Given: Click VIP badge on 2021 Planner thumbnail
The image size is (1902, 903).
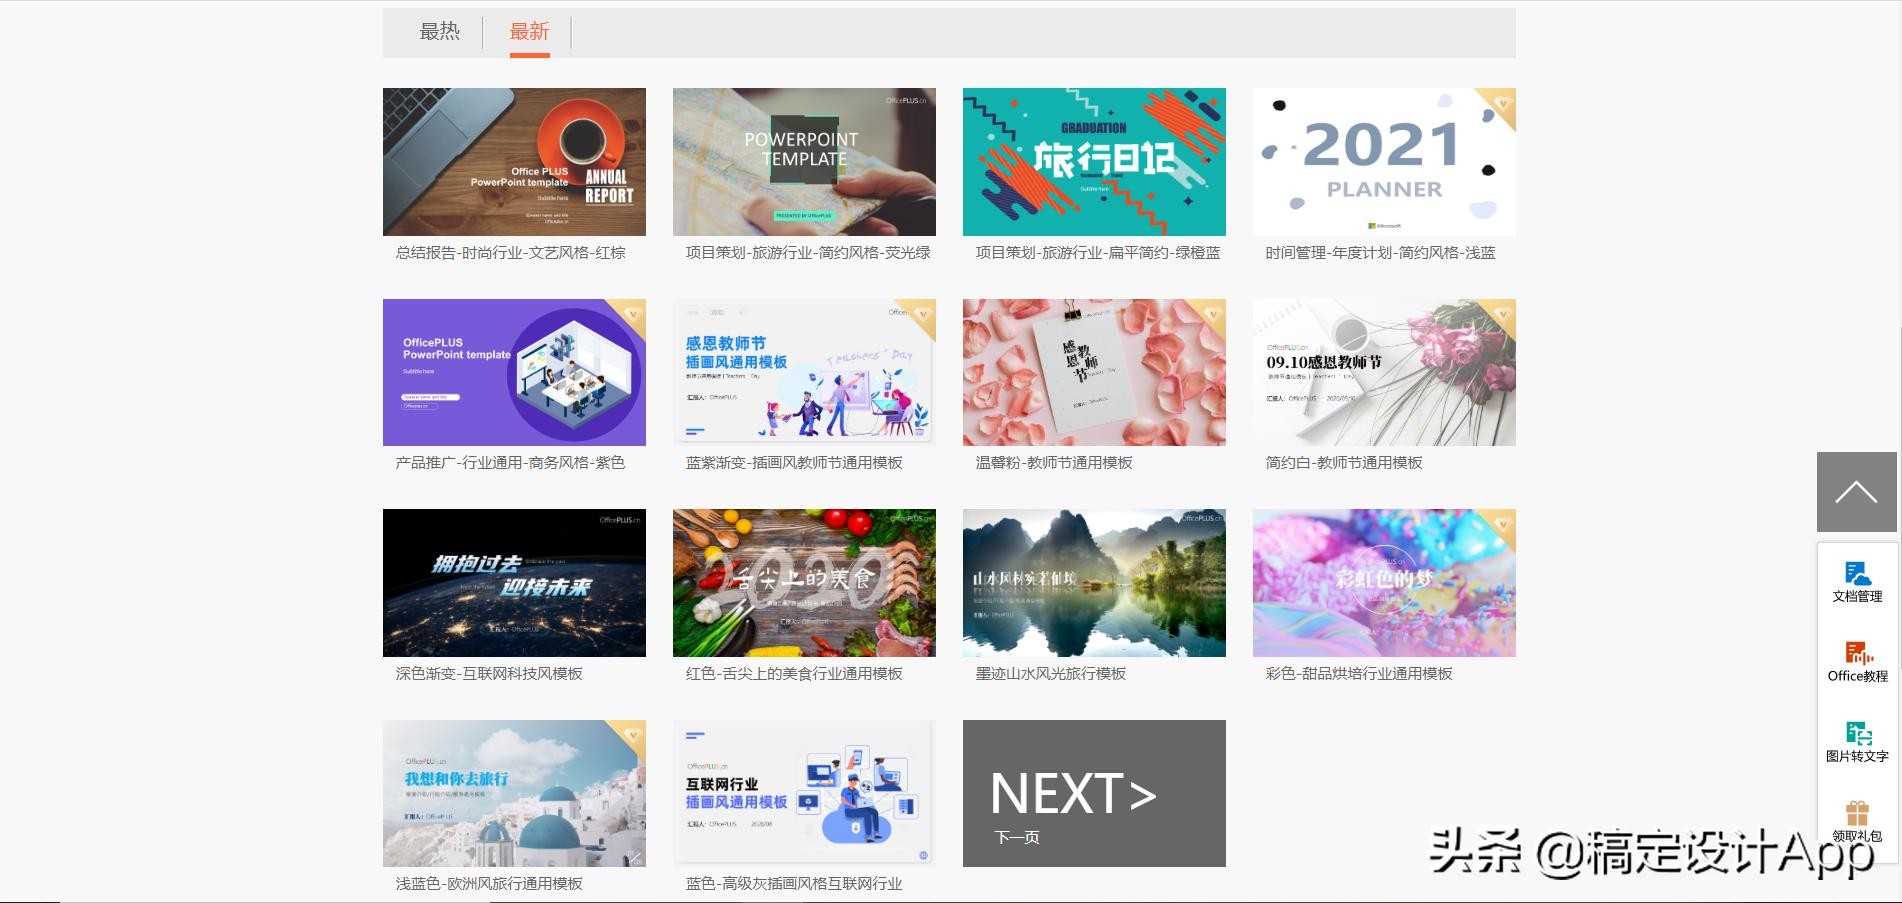Looking at the screenshot, I should pos(1502,103).
